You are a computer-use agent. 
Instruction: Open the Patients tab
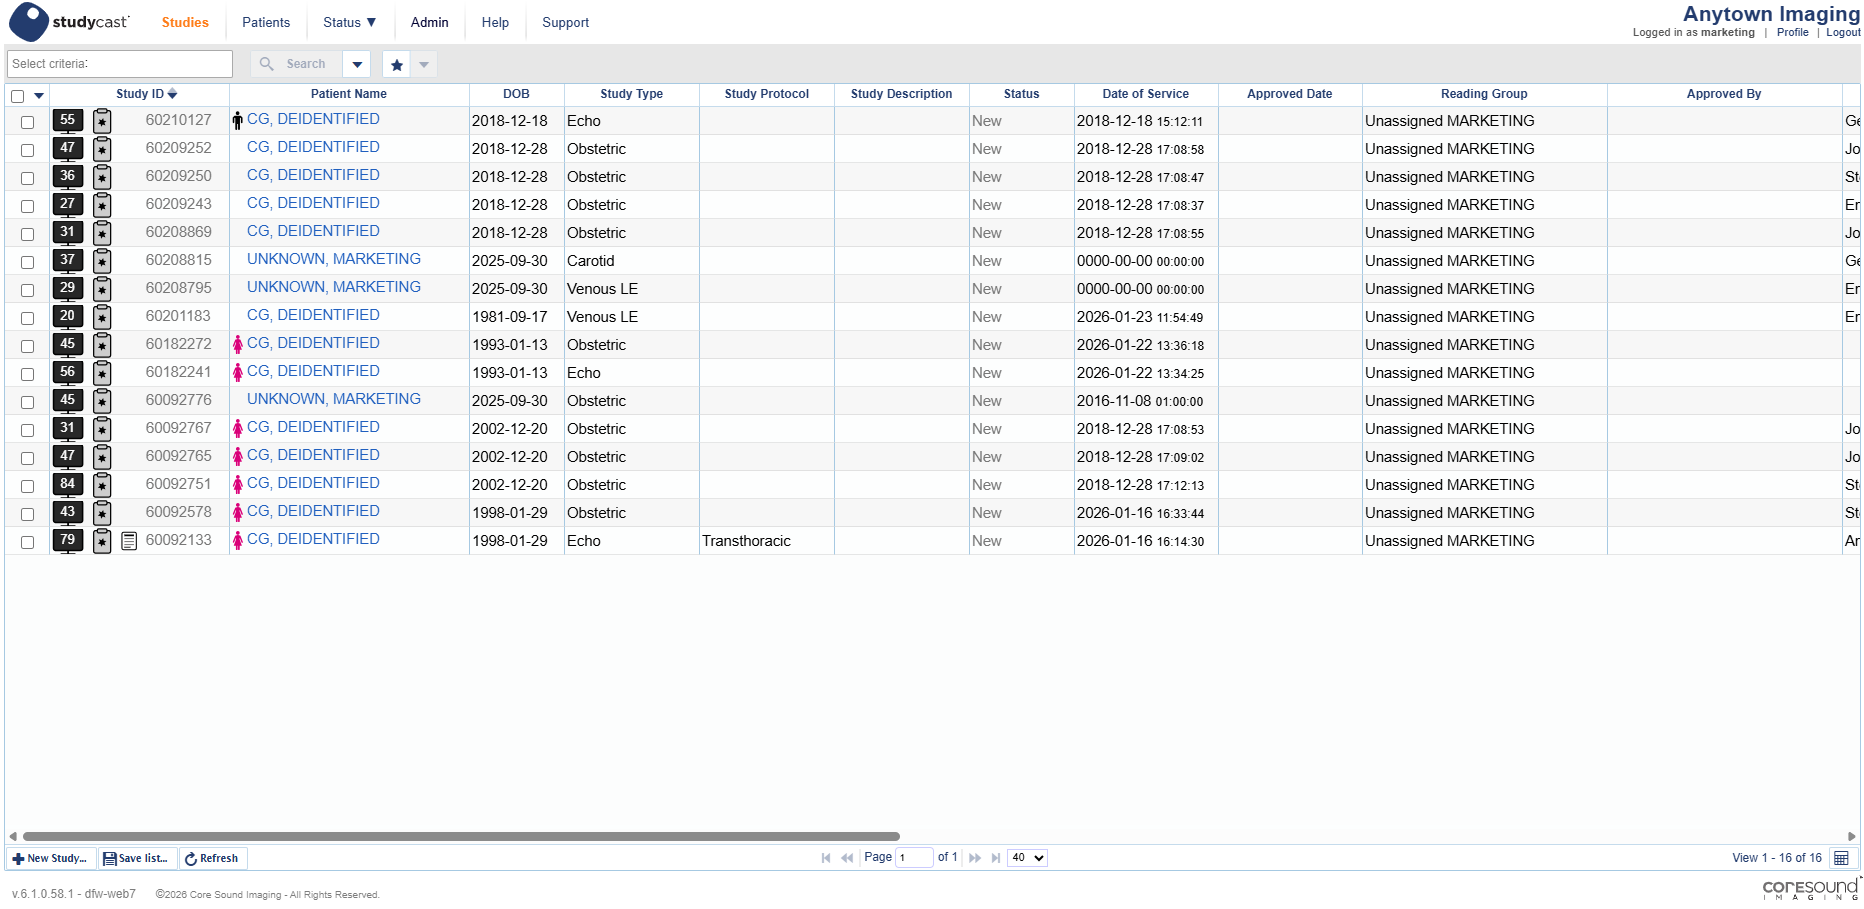tap(266, 22)
